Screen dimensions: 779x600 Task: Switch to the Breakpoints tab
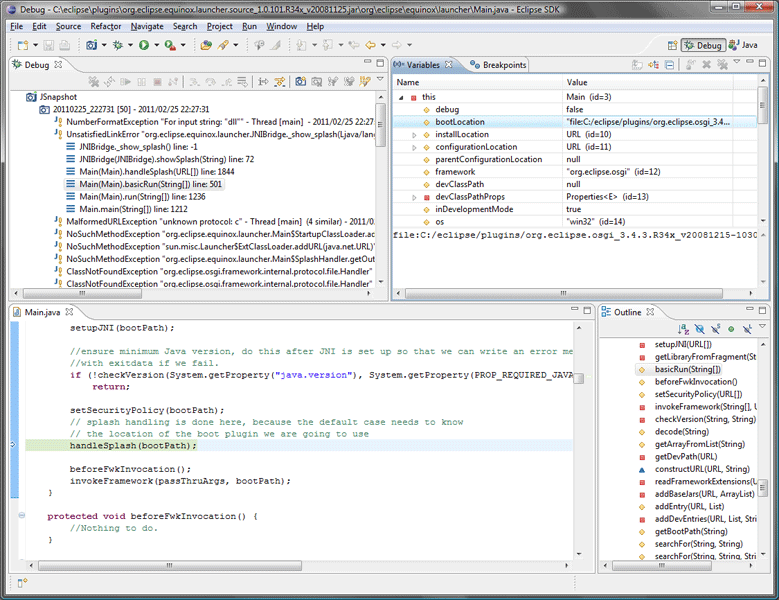click(498, 65)
